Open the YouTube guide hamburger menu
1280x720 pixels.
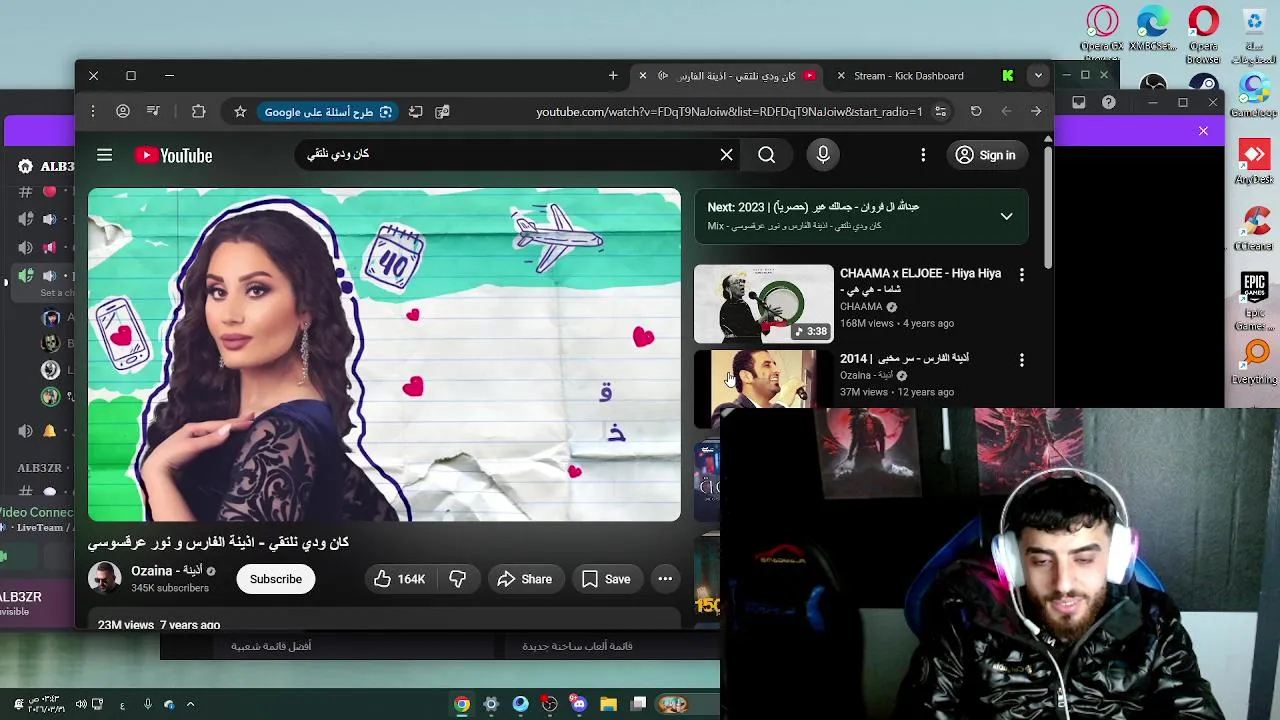pyautogui.click(x=104, y=155)
